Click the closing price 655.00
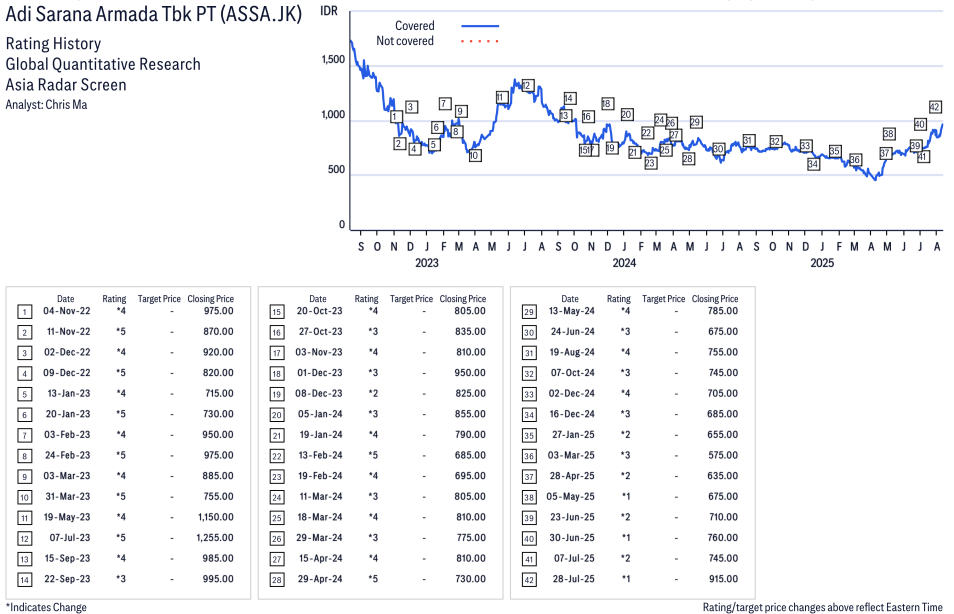 (x=722, y=434)
